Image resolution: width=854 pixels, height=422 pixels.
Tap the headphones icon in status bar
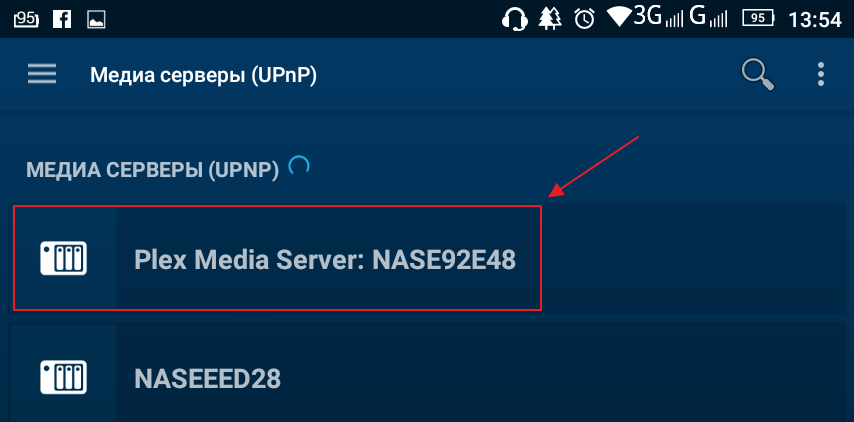pos(514,20)
